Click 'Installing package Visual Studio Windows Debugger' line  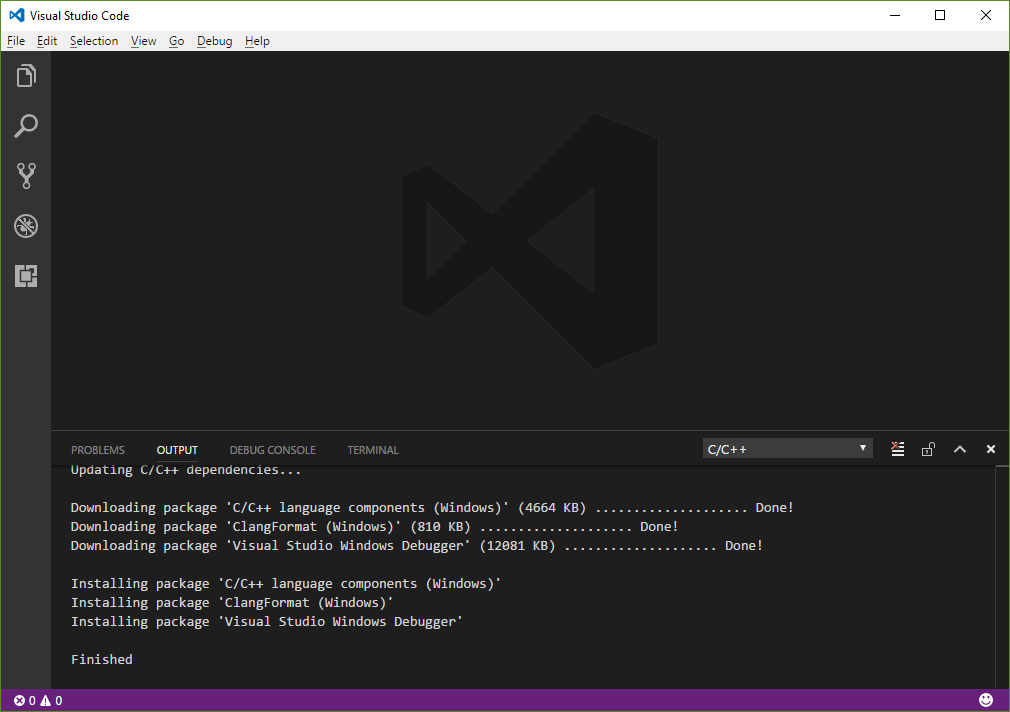267,621
